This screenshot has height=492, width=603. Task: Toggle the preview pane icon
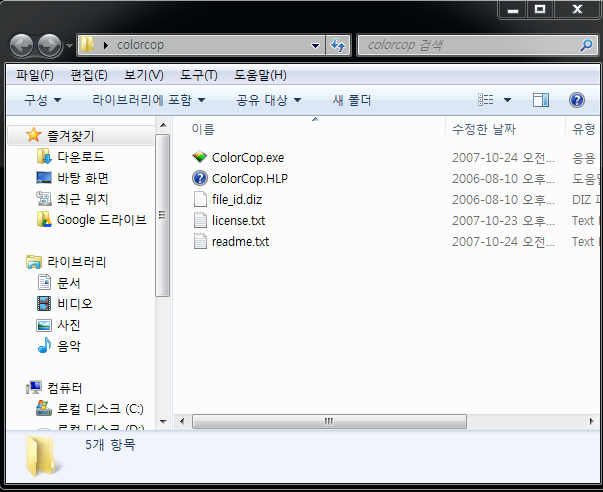(541, 100)
